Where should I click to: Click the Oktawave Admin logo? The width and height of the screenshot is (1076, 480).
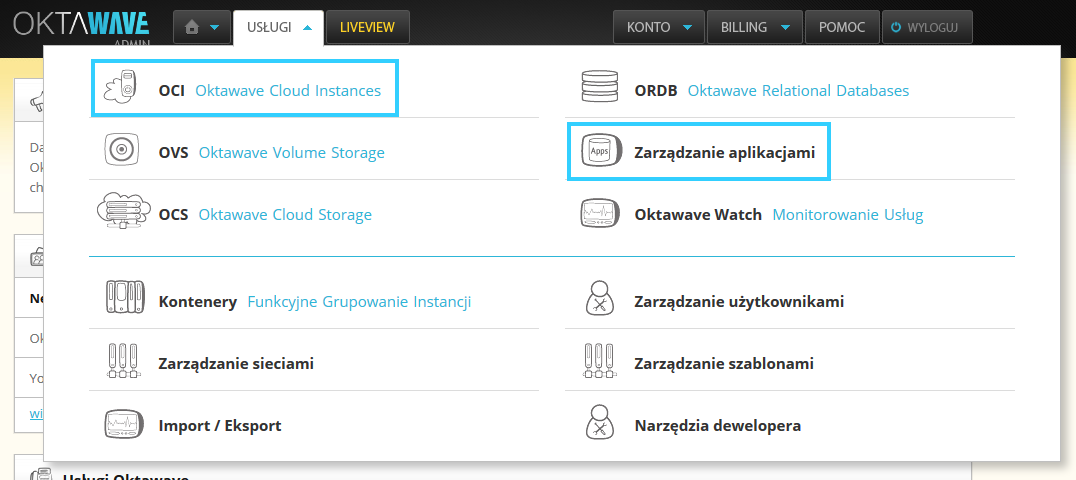[81, 26]
